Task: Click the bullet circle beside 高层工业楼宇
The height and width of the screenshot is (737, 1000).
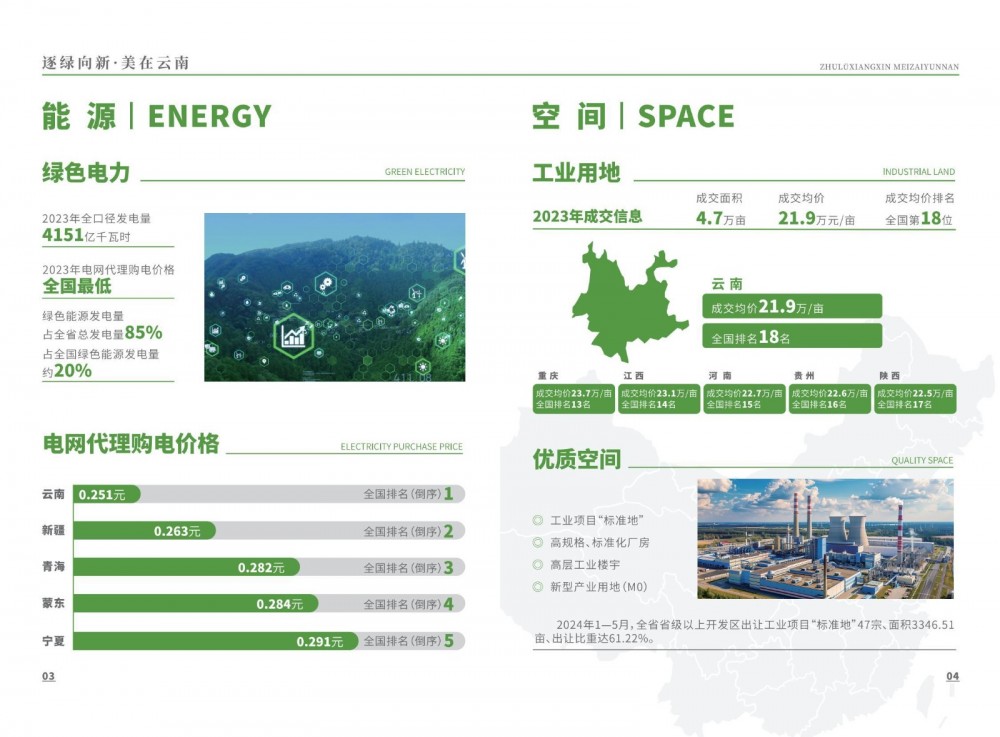Action: pos(538,564)
